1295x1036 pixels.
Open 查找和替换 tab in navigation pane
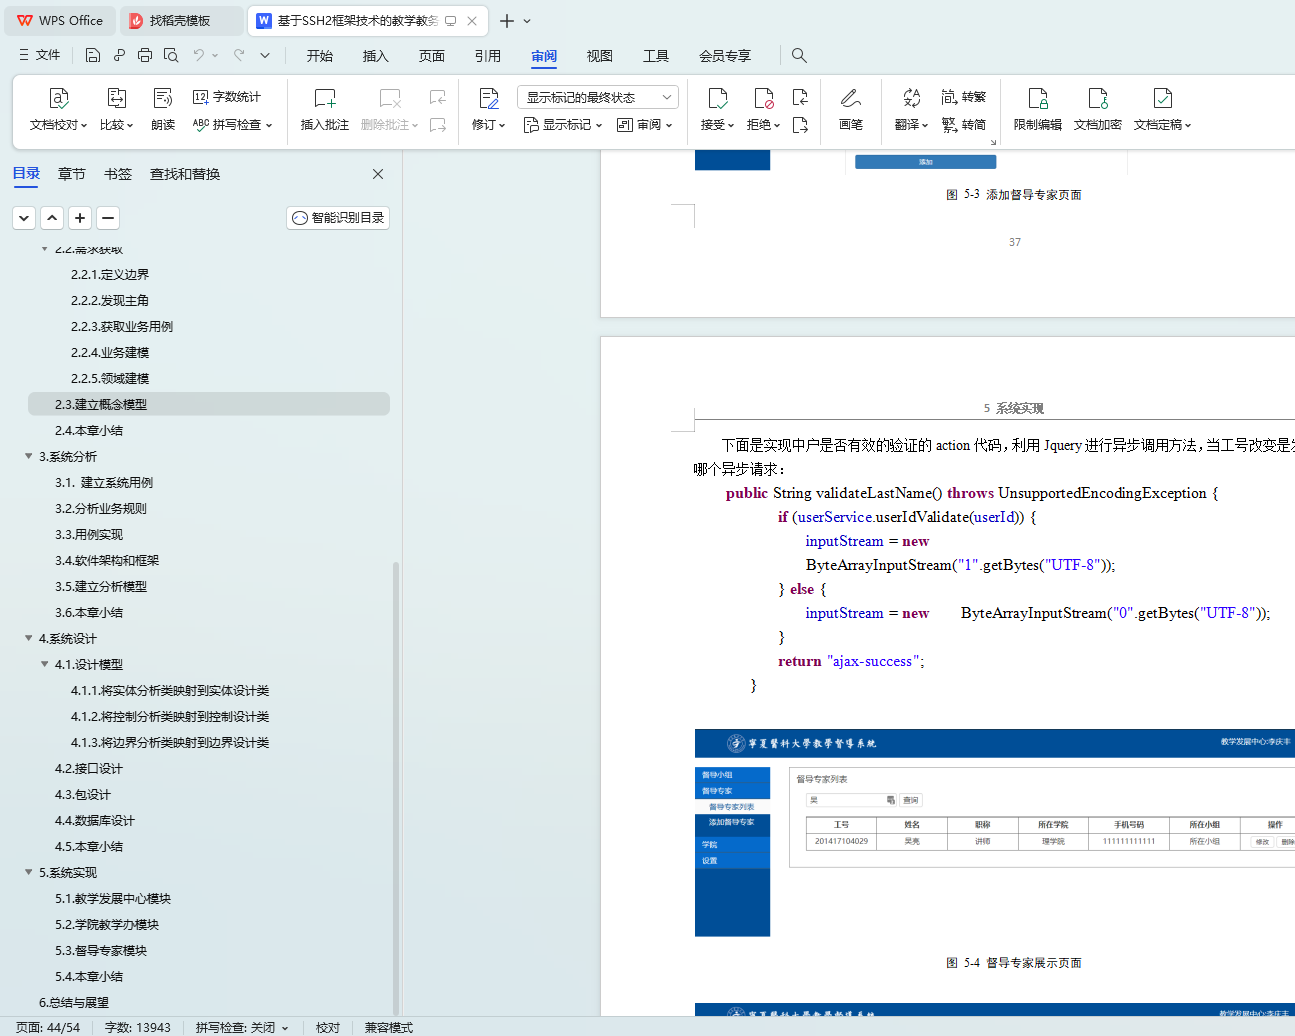point(185,174)
